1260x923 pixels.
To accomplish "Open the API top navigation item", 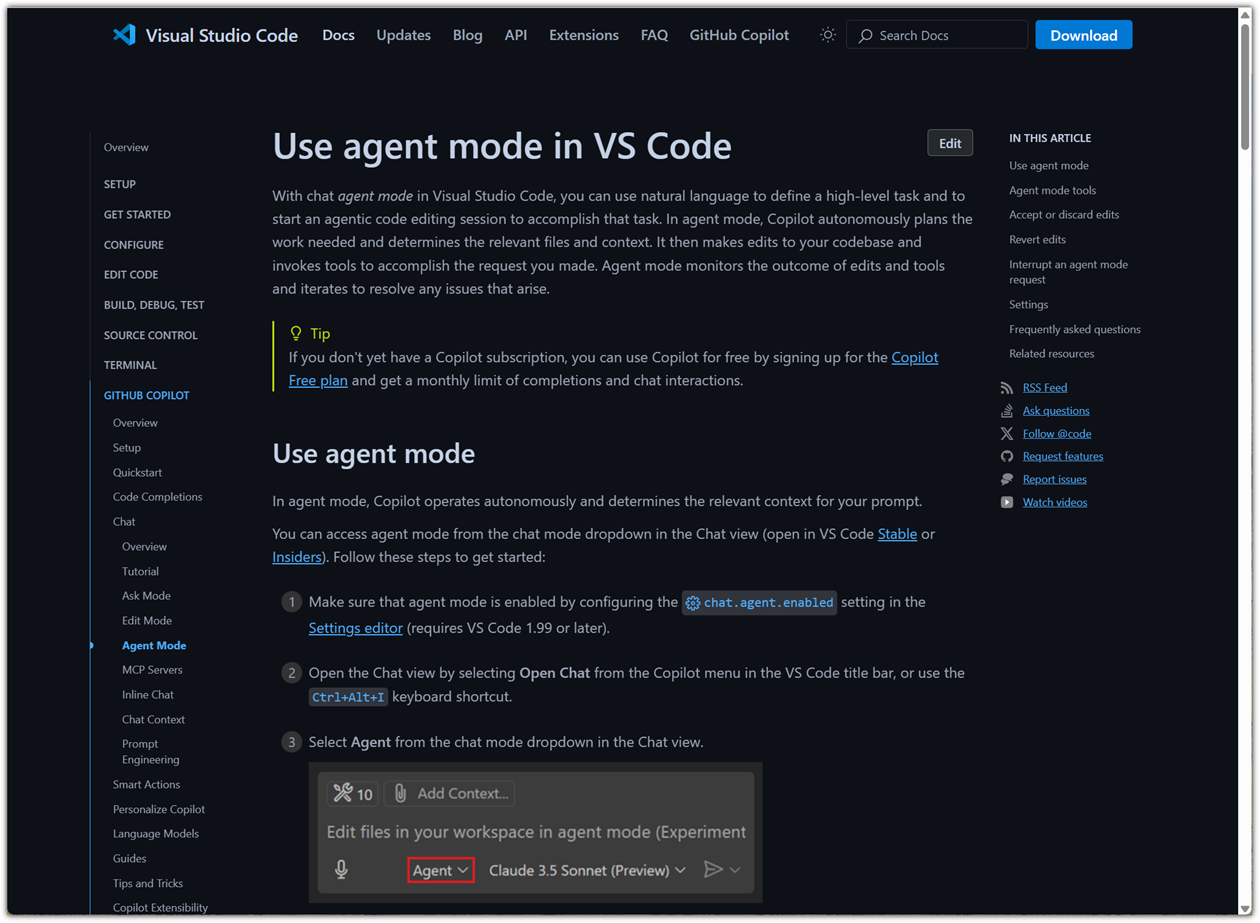I will coord(516,35).
